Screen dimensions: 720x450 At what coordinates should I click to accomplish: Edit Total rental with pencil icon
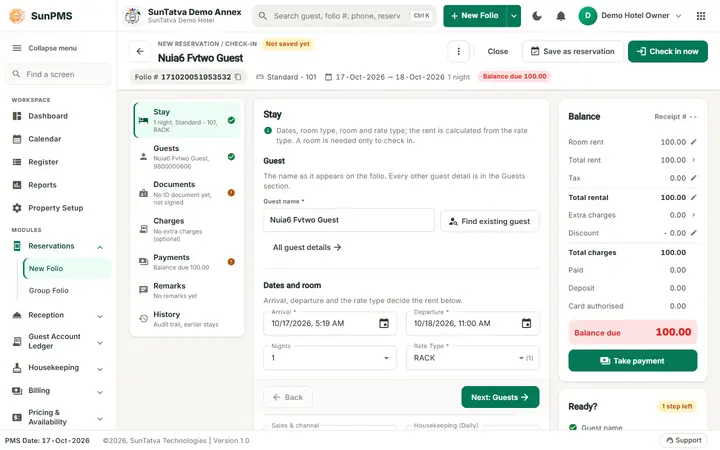[x=693, y=197]
